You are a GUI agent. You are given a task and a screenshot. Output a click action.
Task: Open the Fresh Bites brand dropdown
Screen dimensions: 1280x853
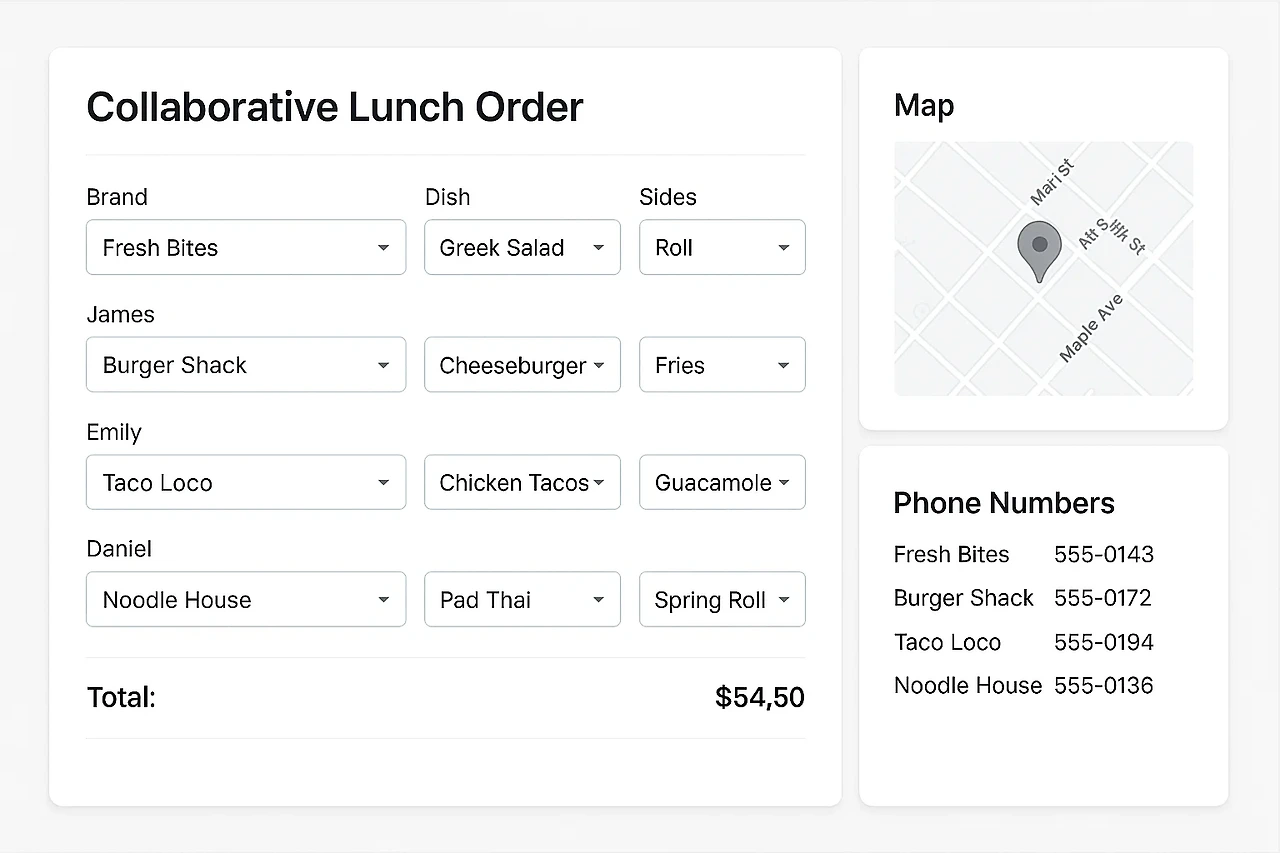(246, 248)
